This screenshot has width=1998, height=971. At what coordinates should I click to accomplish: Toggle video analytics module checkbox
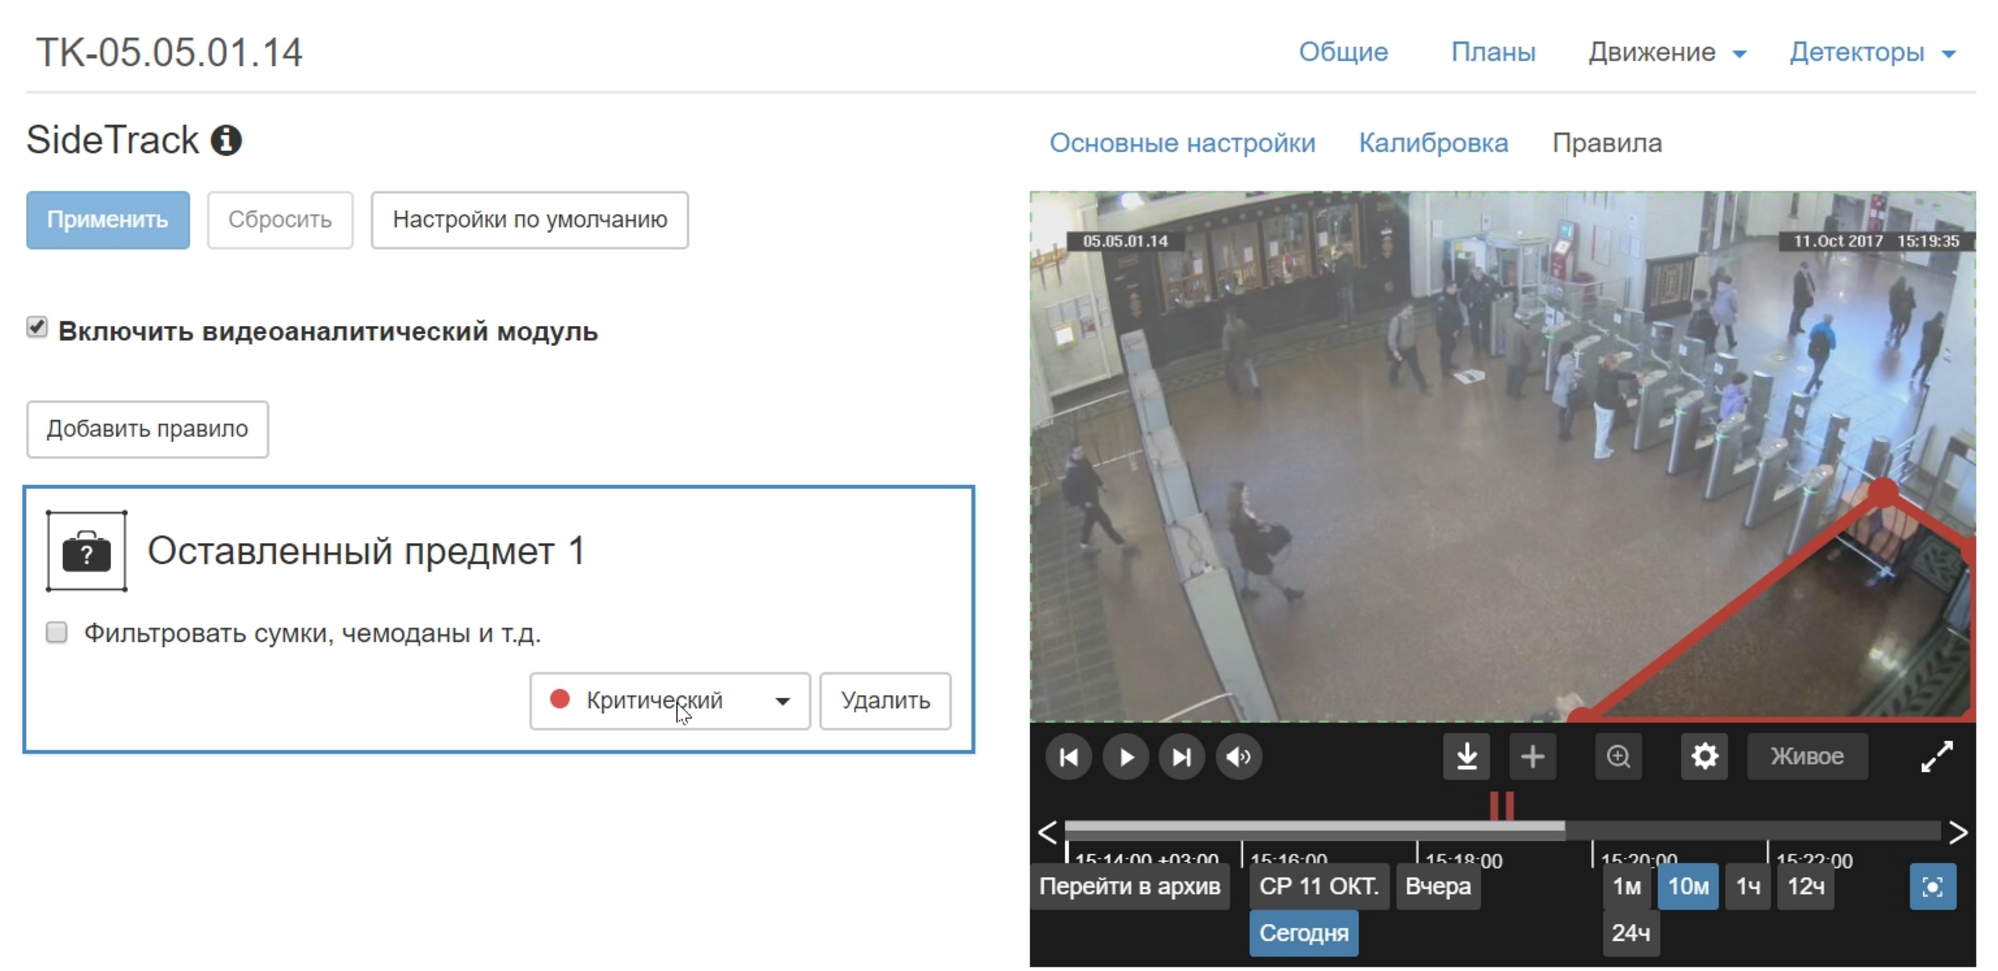click(37, 328)
